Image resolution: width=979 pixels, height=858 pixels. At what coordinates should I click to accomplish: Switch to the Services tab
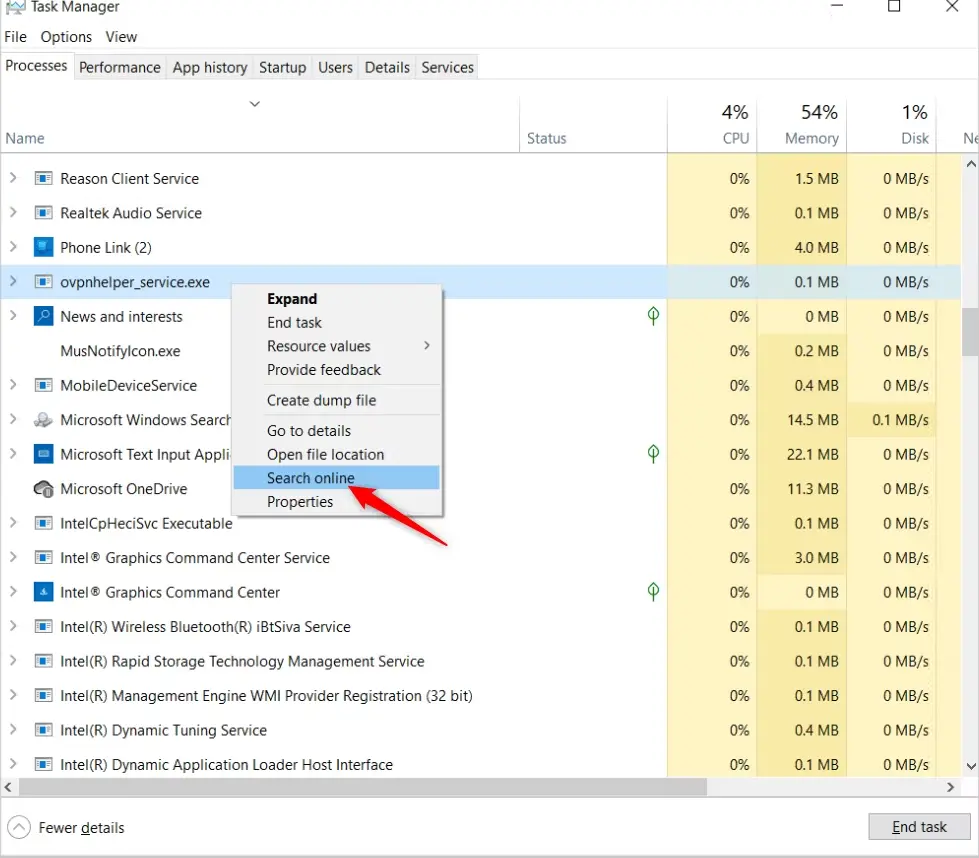pos(448,67)
